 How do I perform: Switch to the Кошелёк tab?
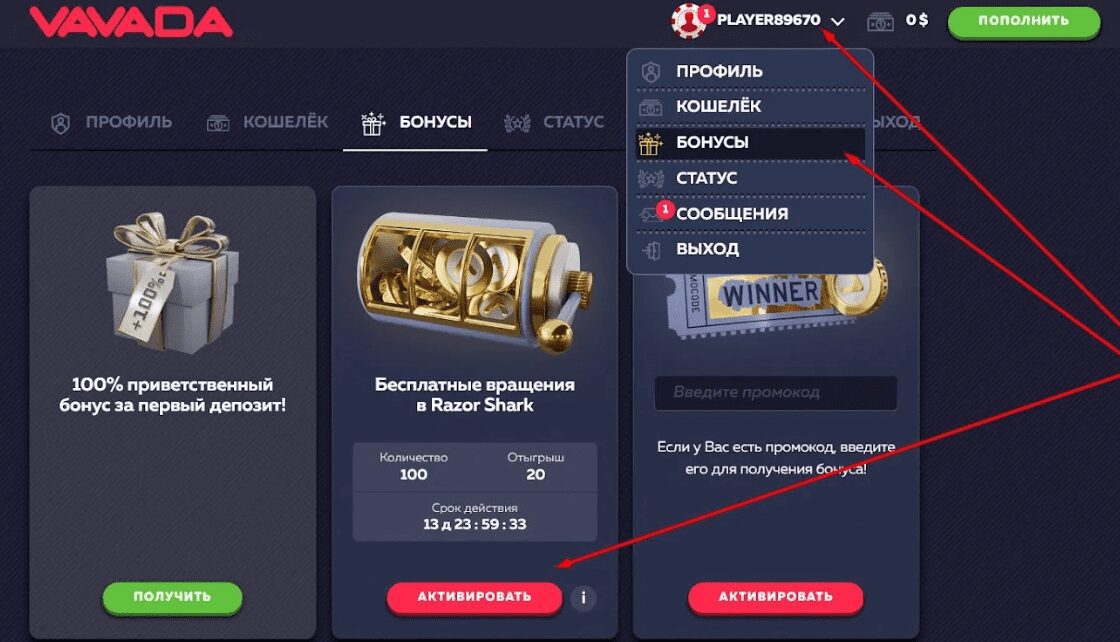(x=267, y=123)
